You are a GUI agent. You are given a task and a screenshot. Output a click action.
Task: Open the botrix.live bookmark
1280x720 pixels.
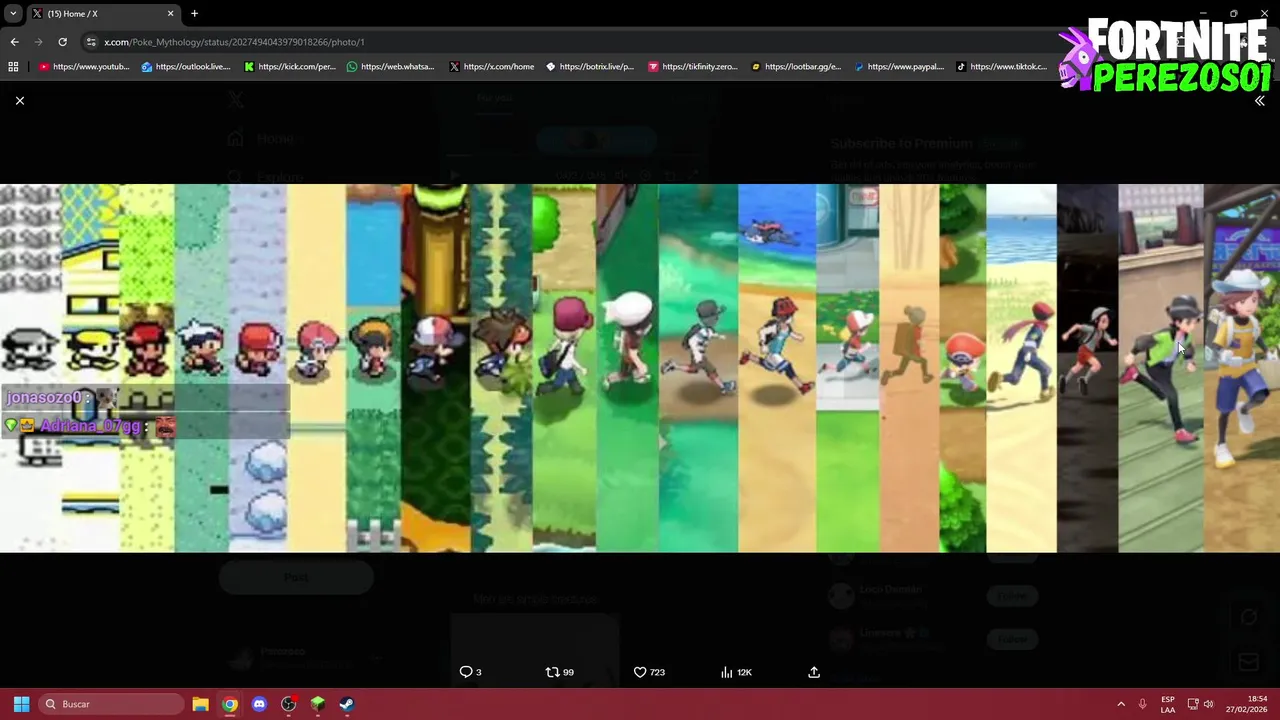point(590,67)
